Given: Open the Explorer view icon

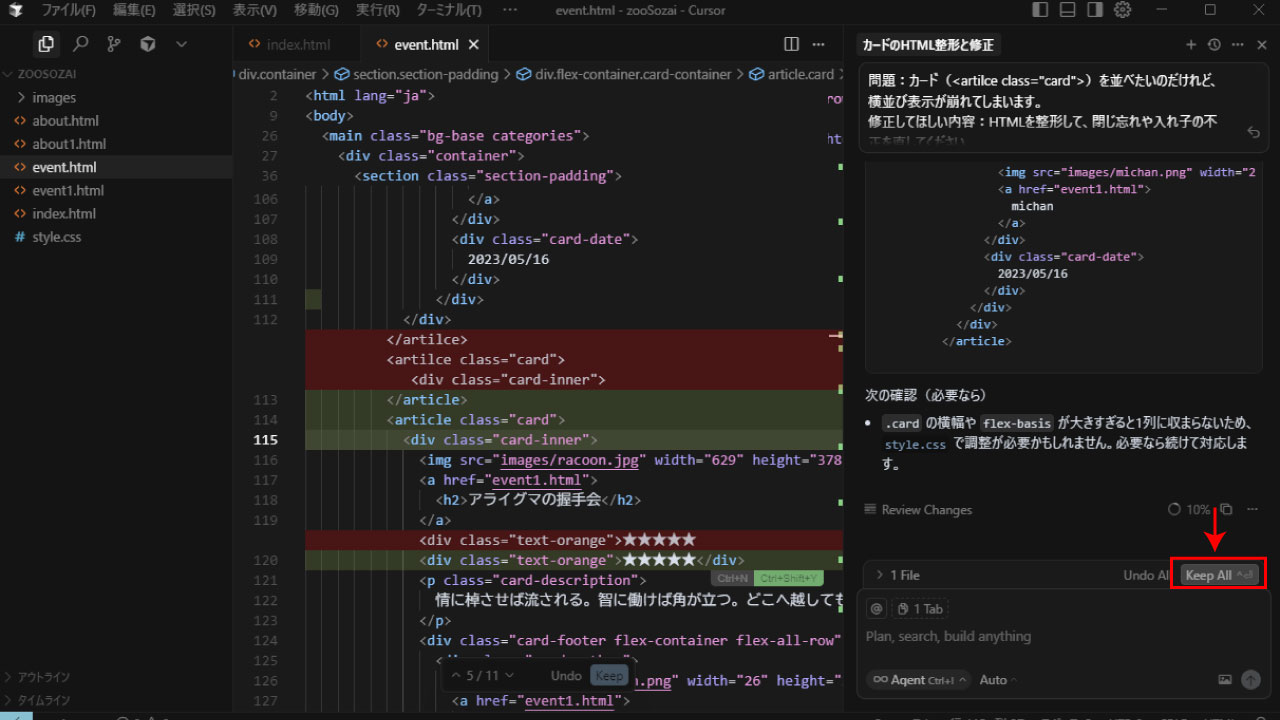Looking at the screenshot, I should pyautogui.click(x=46, y=44).
